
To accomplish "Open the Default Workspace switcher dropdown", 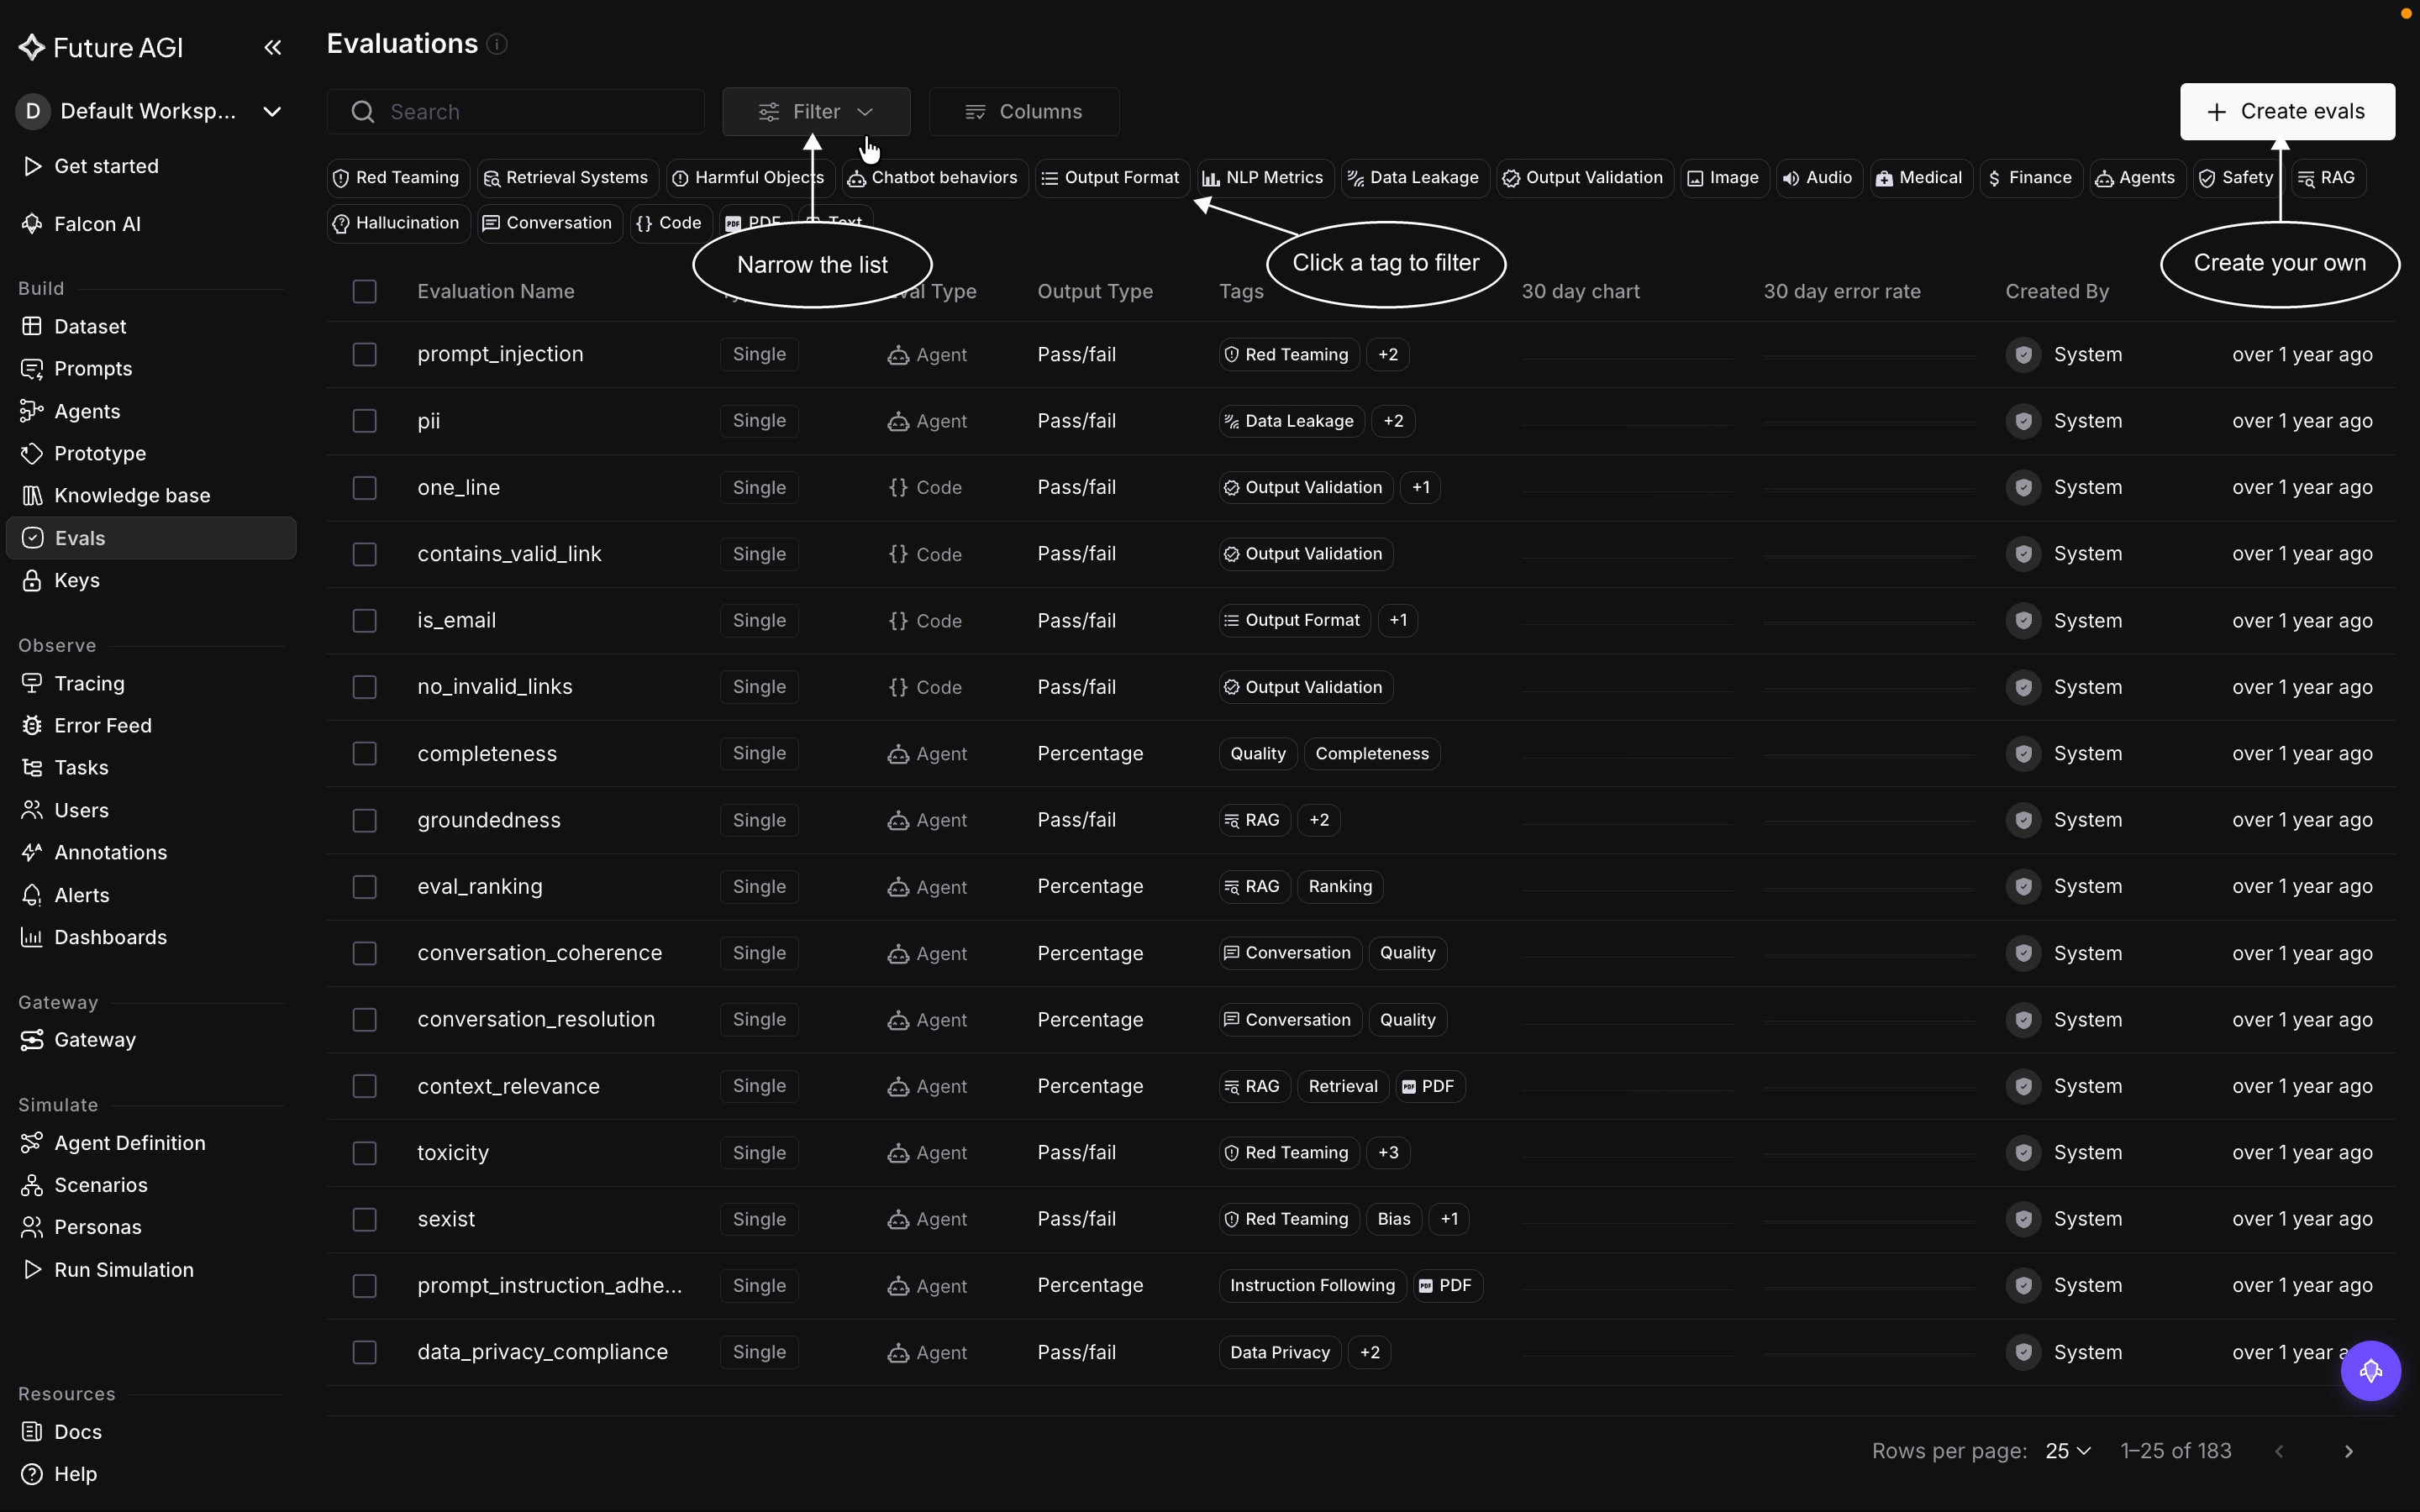I will click(150, 111).
